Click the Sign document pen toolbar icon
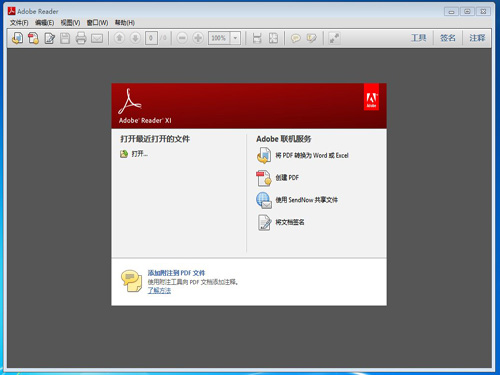This screenshot has width=500, height=375. (50, 38)
